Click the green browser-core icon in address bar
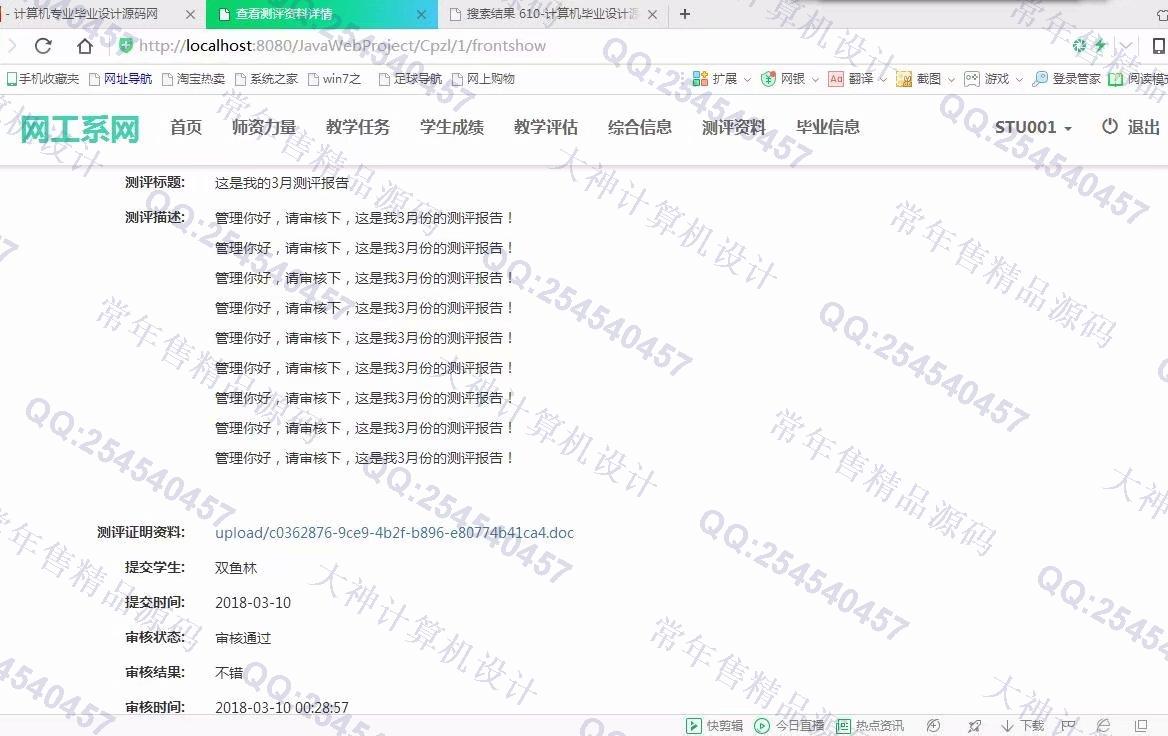The width and height of the screenshot is (1168, 736). coord(1079,45)
